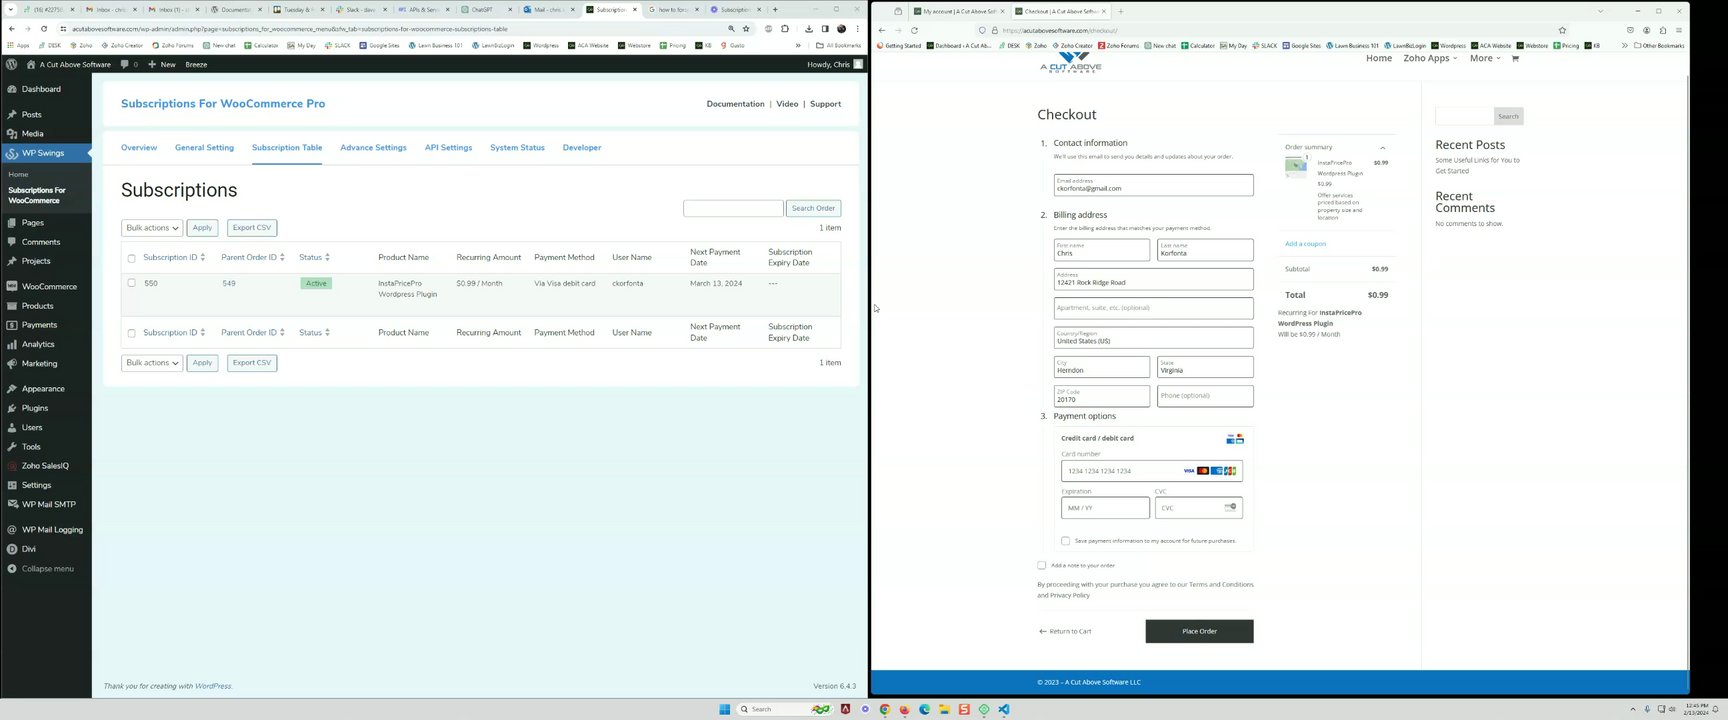The height and width of the screenshot is (720, 1728).
Task: Open Comments in the WordPress sidebar
Action: [41, 242]
